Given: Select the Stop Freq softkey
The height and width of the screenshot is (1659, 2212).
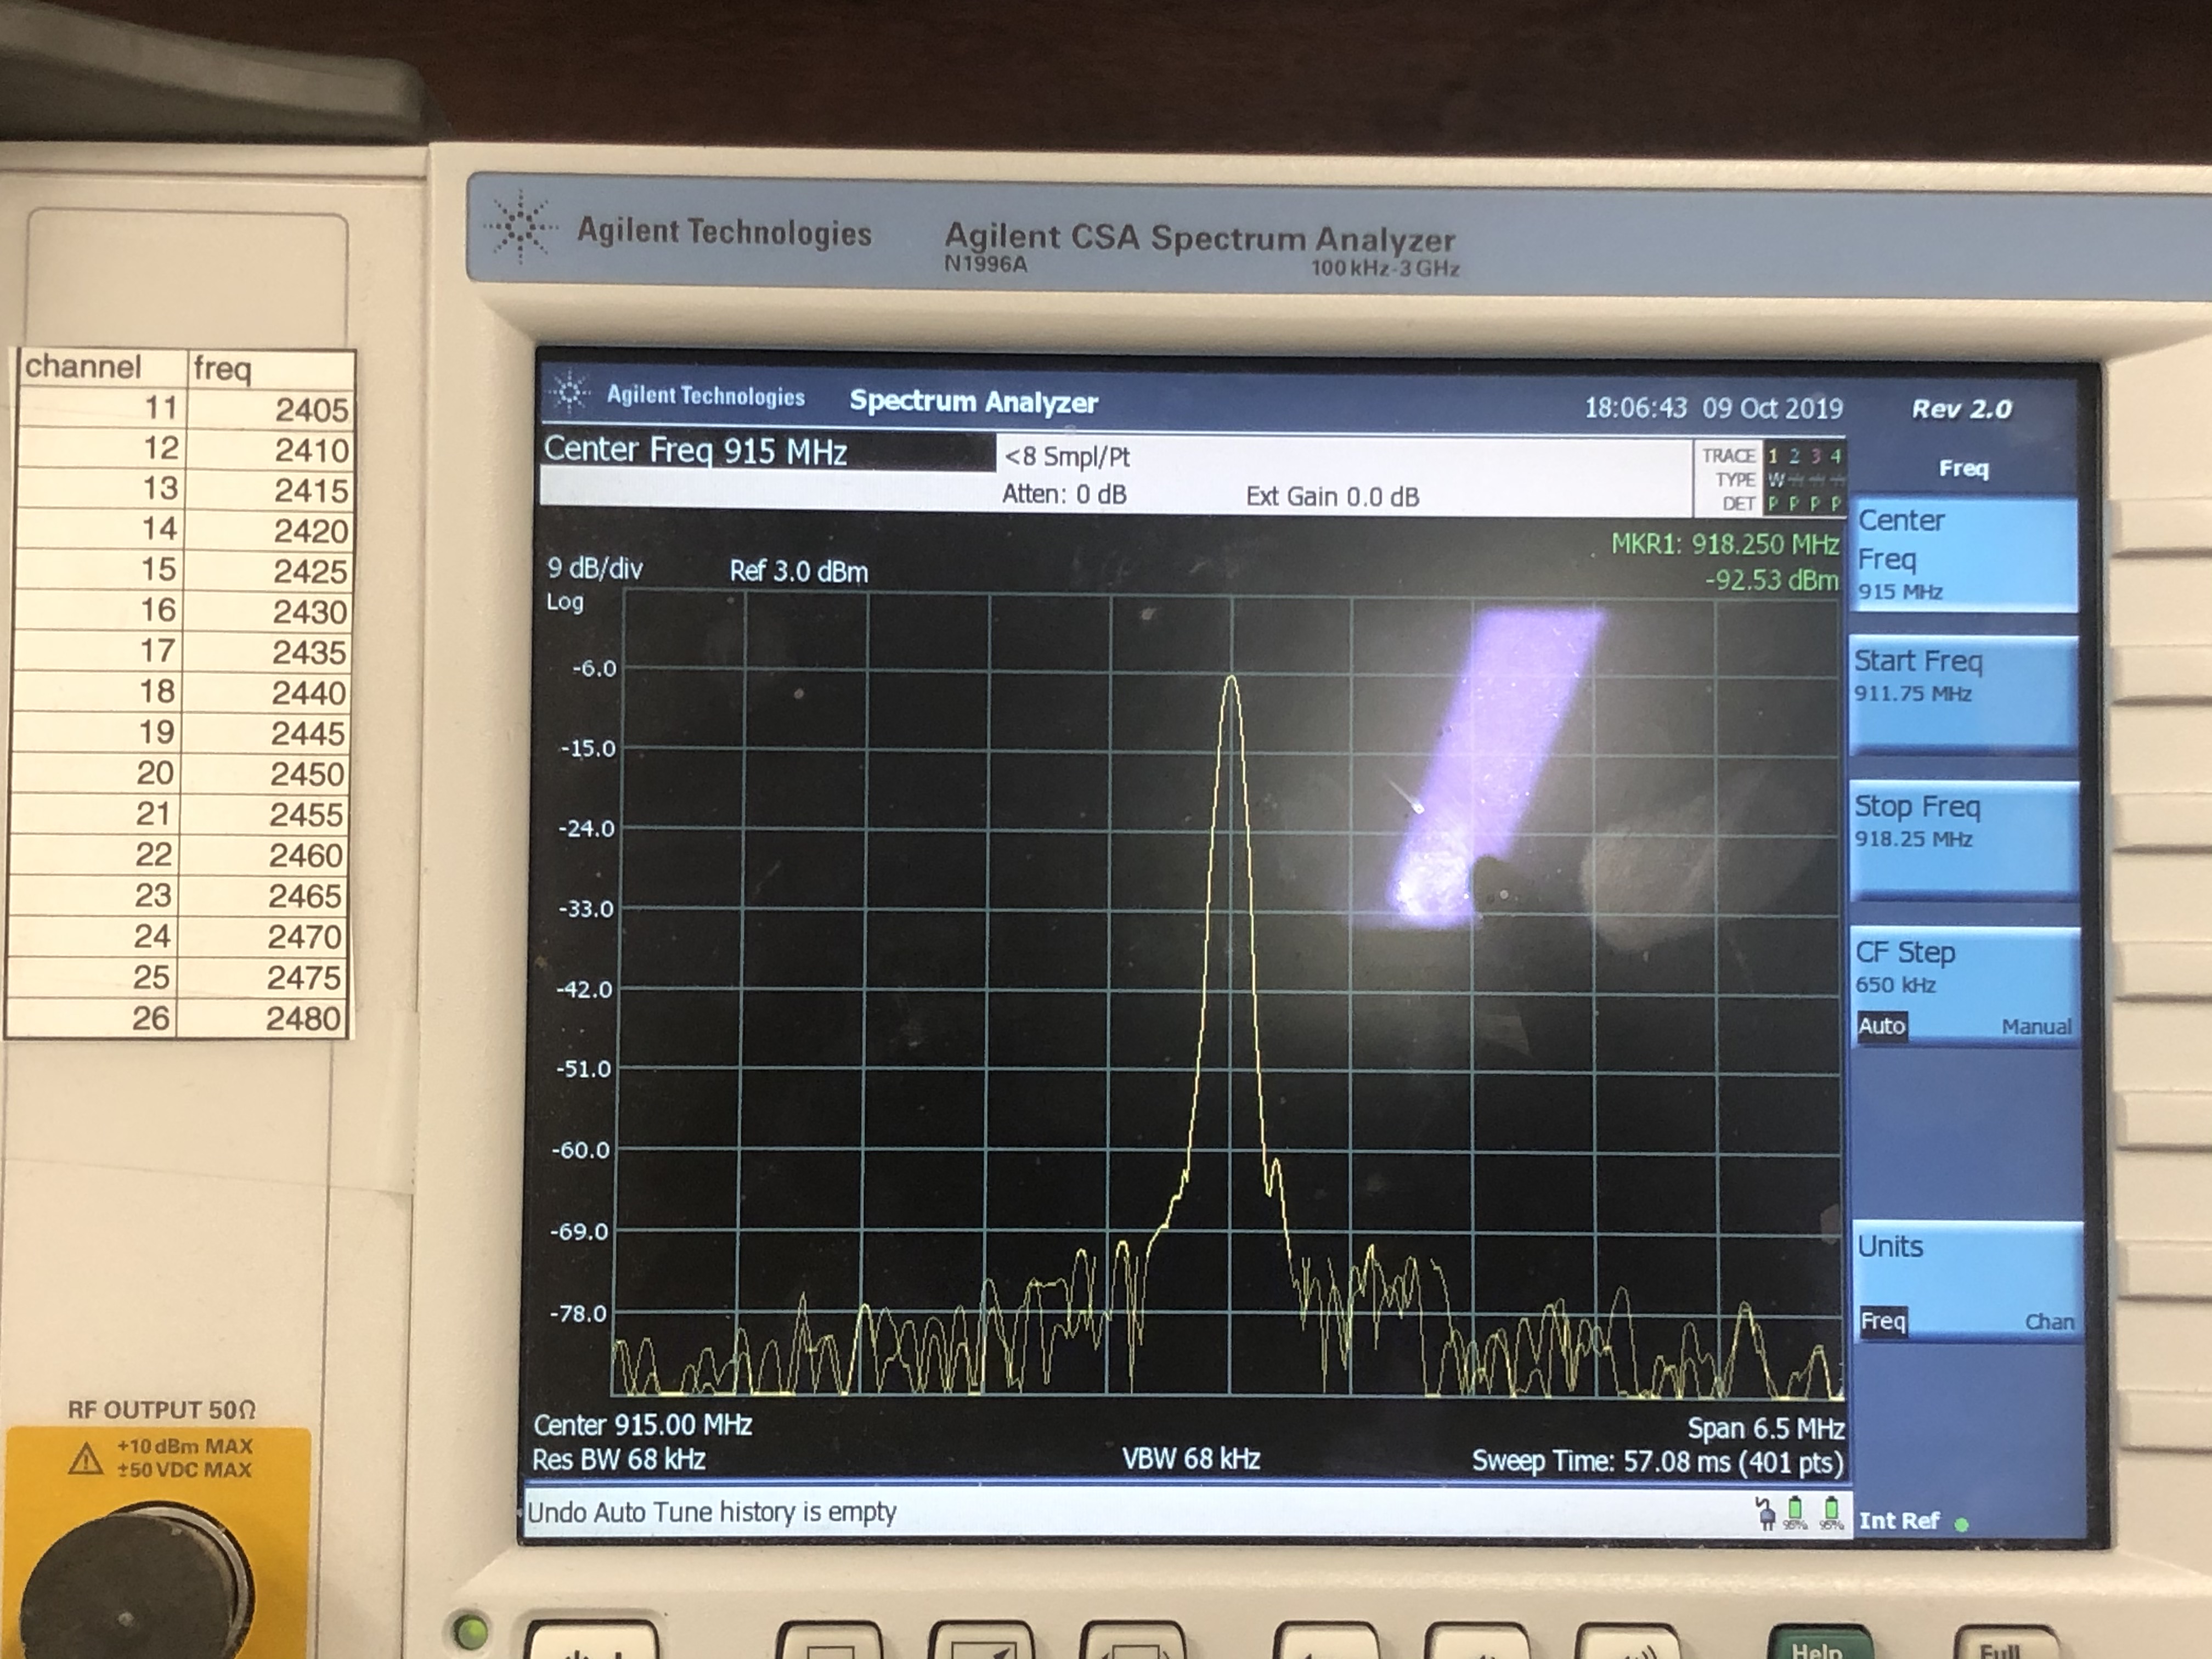Looking at the screenshot, I should coord(1965,839).
